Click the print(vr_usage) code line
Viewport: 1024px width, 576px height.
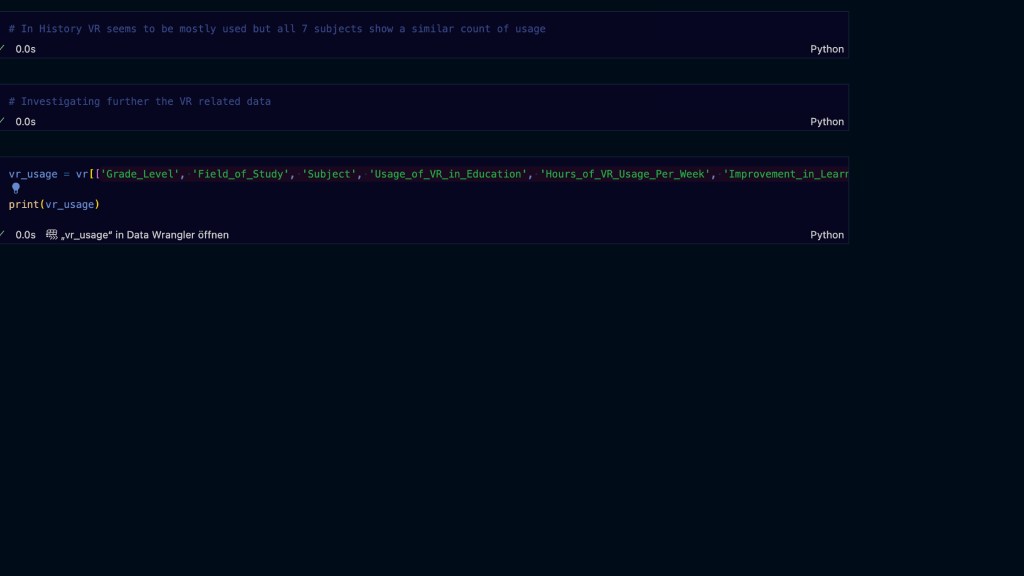[55, 205]
